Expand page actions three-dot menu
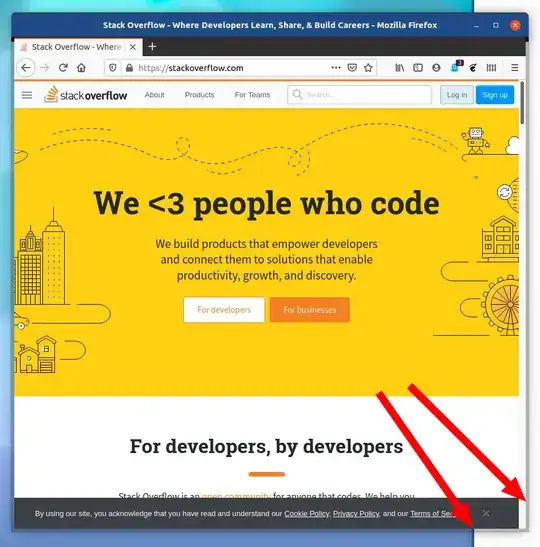Image resolution: width=540 pixels, height=547 pixels. pos(336,67)
